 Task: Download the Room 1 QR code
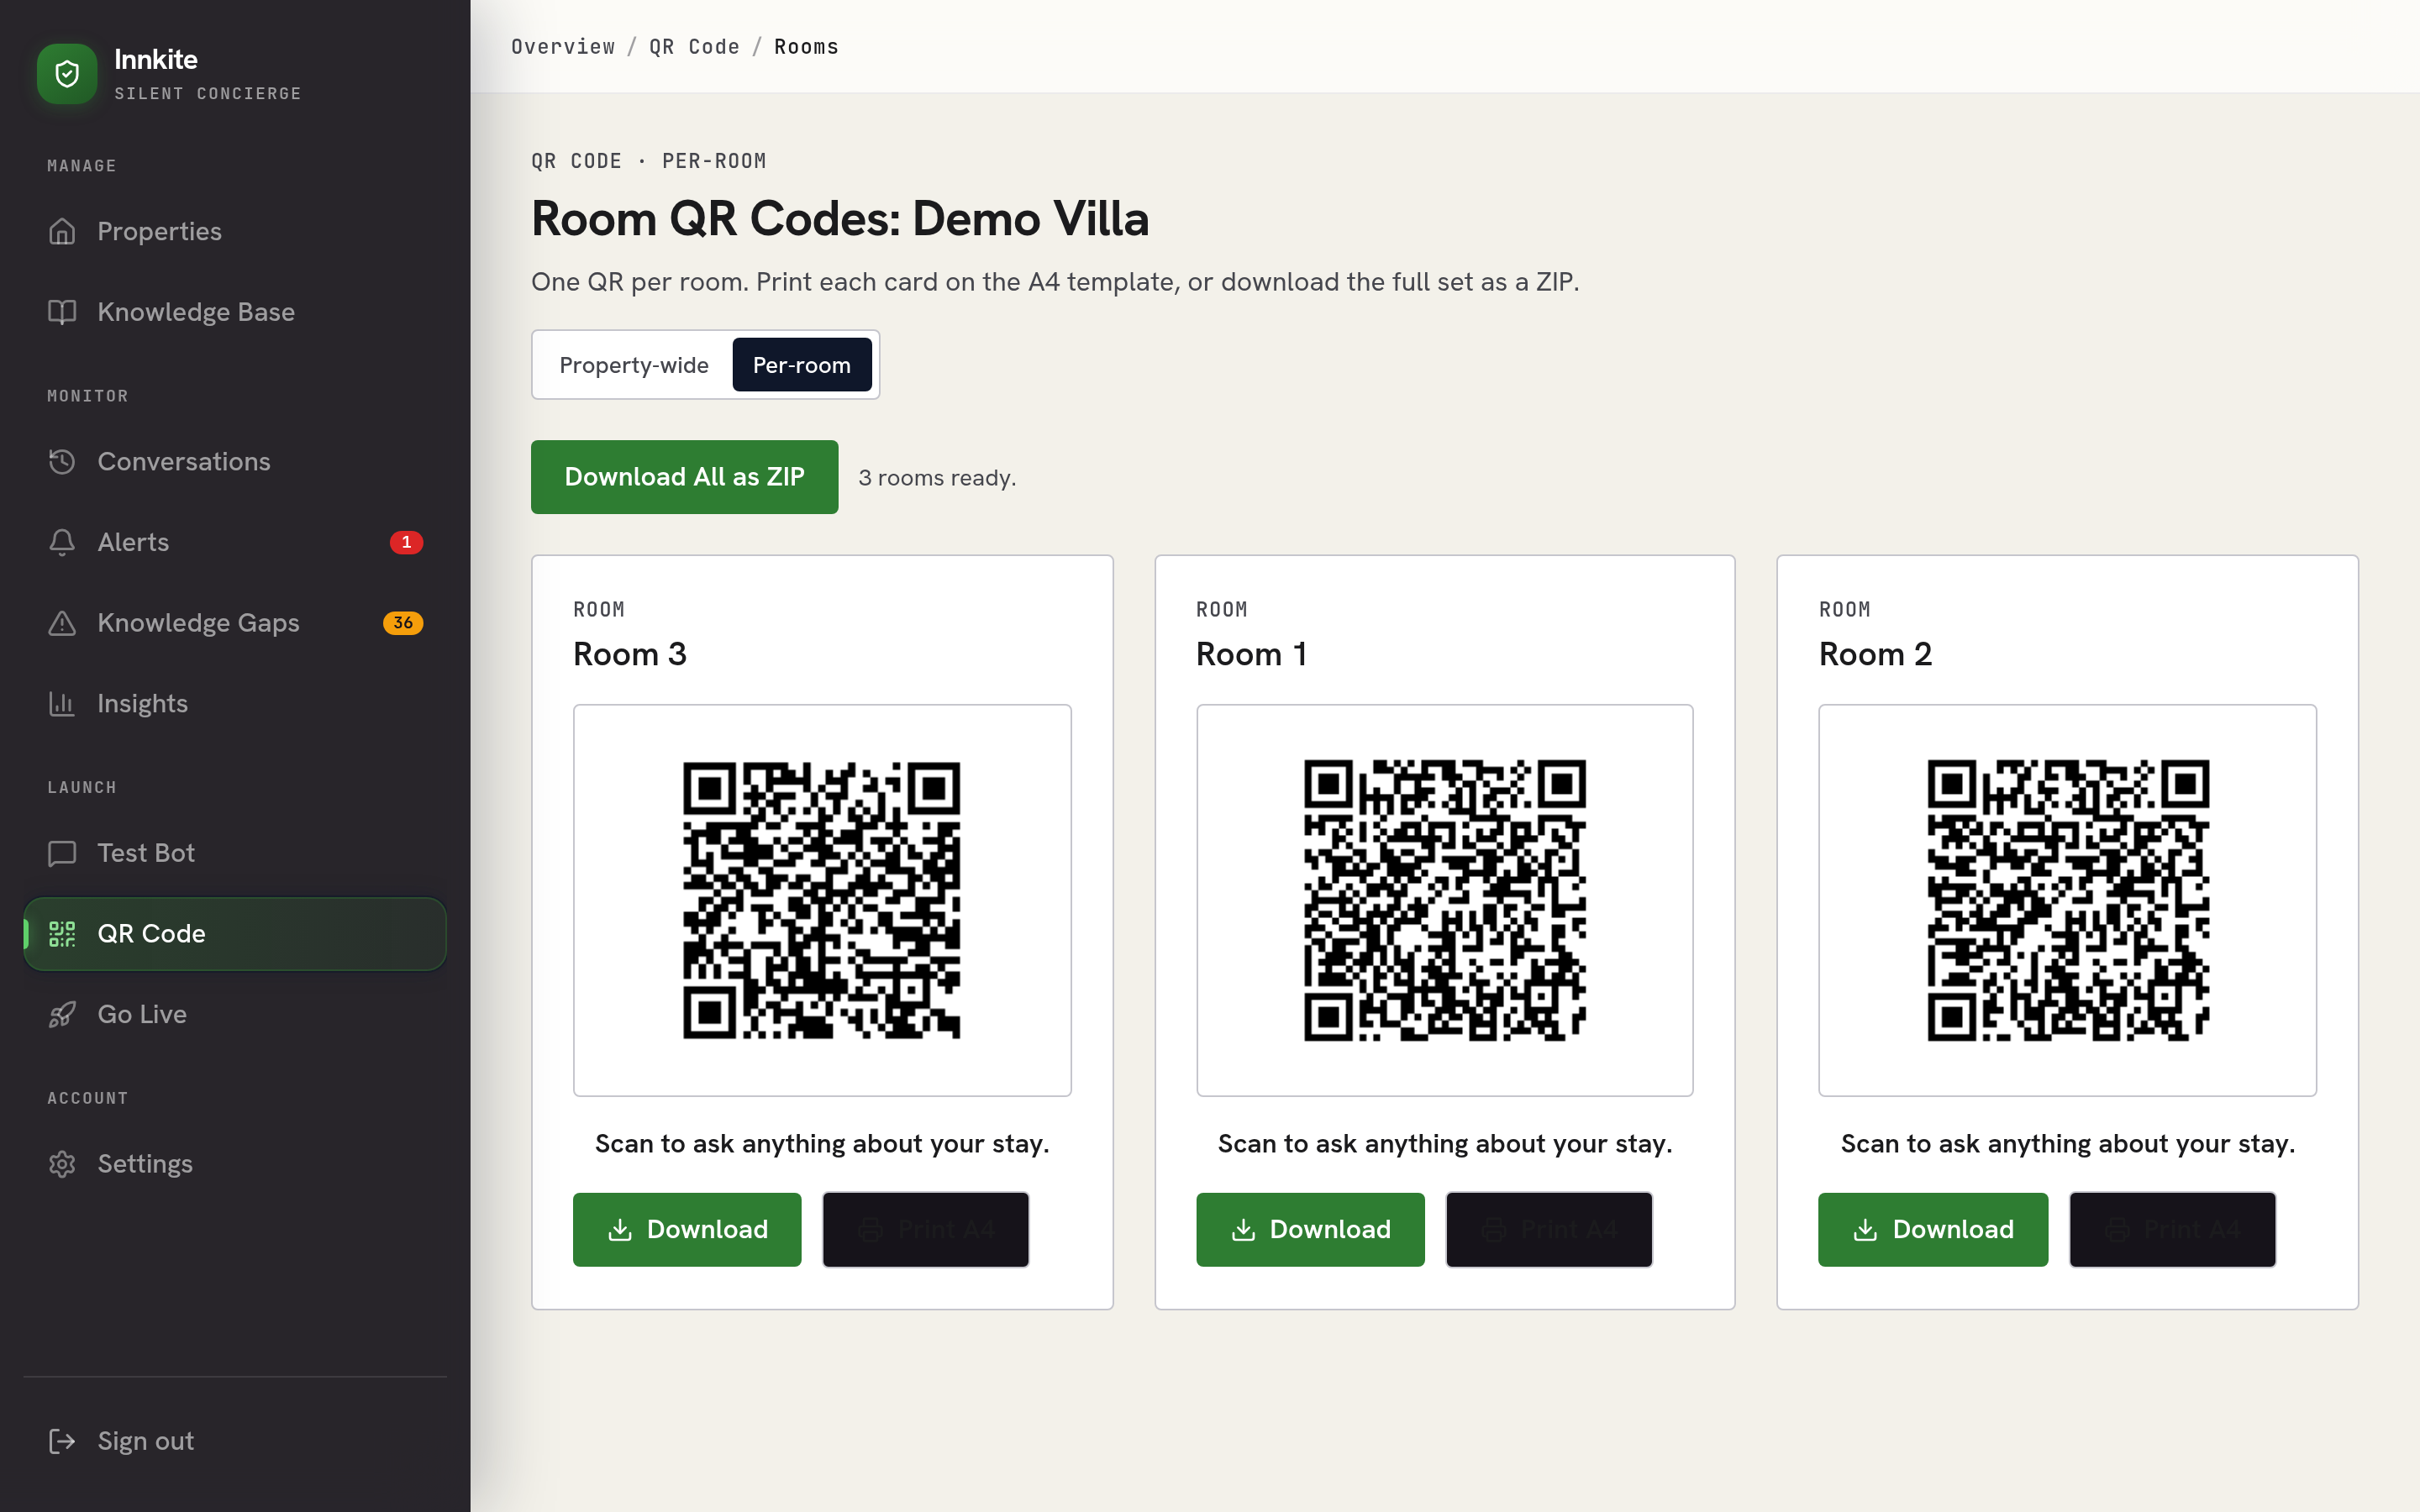click(x=1310, y=1229)
